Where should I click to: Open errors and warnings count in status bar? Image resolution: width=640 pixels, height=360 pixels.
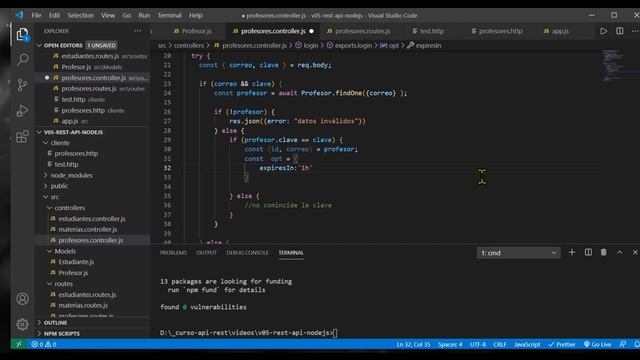pos(44,344)
